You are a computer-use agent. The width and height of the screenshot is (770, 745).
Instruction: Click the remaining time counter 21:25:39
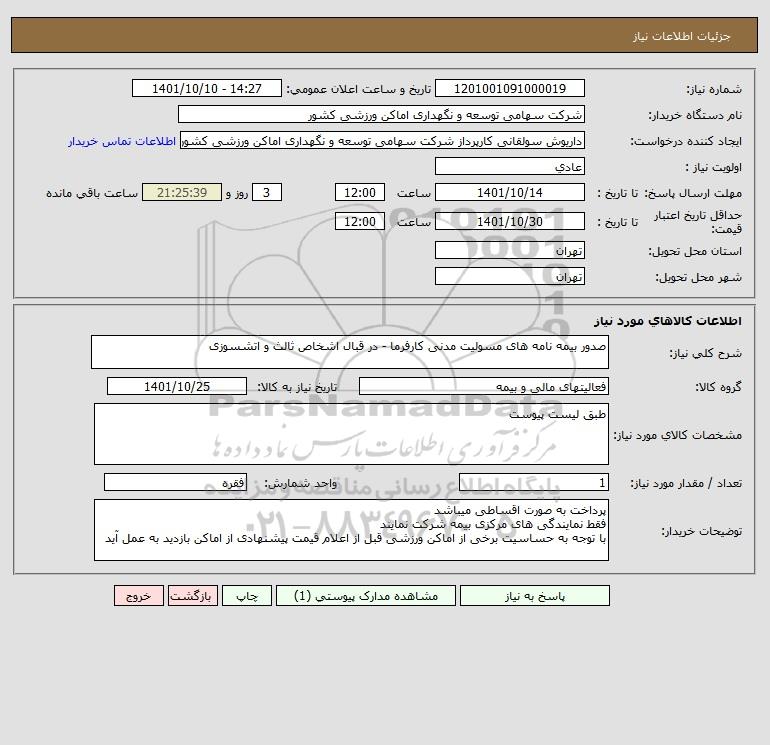point(182,193)
